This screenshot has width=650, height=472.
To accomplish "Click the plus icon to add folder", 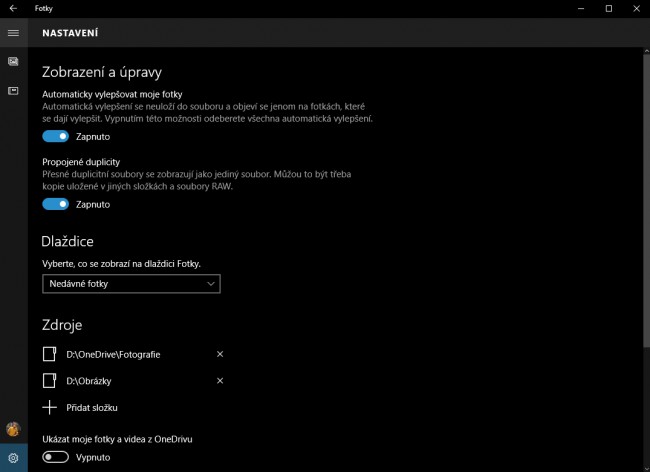I will (x=49, y=407).
